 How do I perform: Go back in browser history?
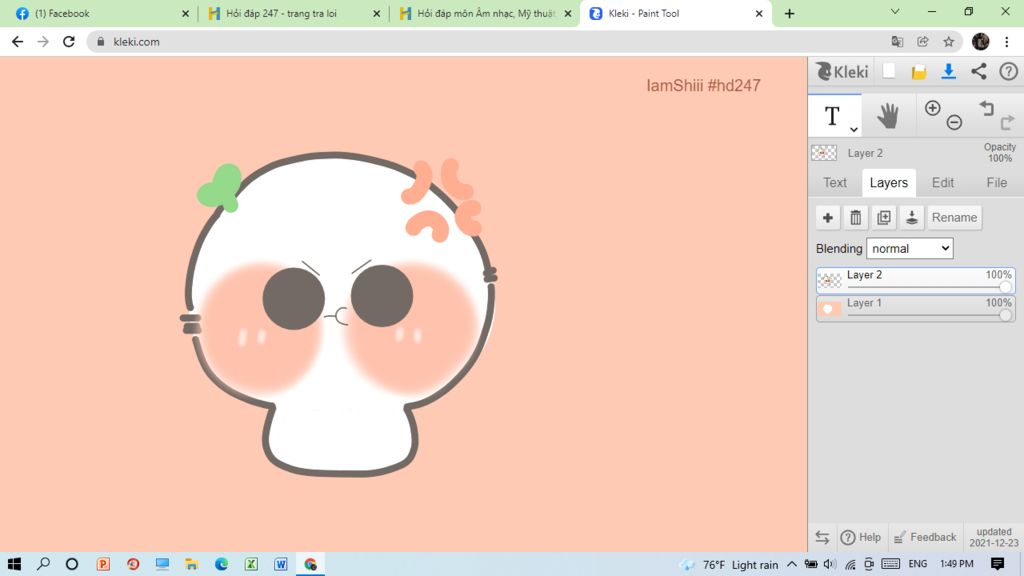coord(18,42)
